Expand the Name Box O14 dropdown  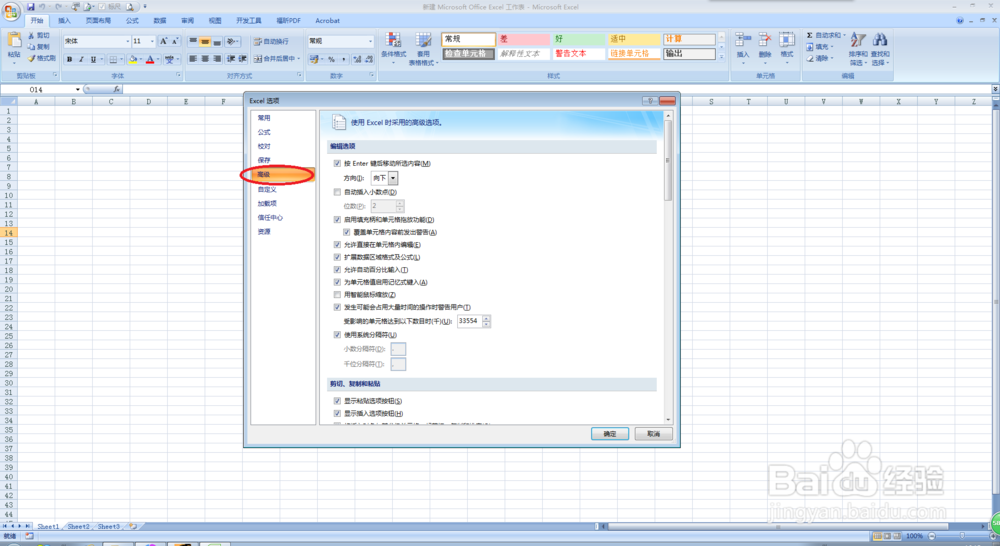[78, 89]
